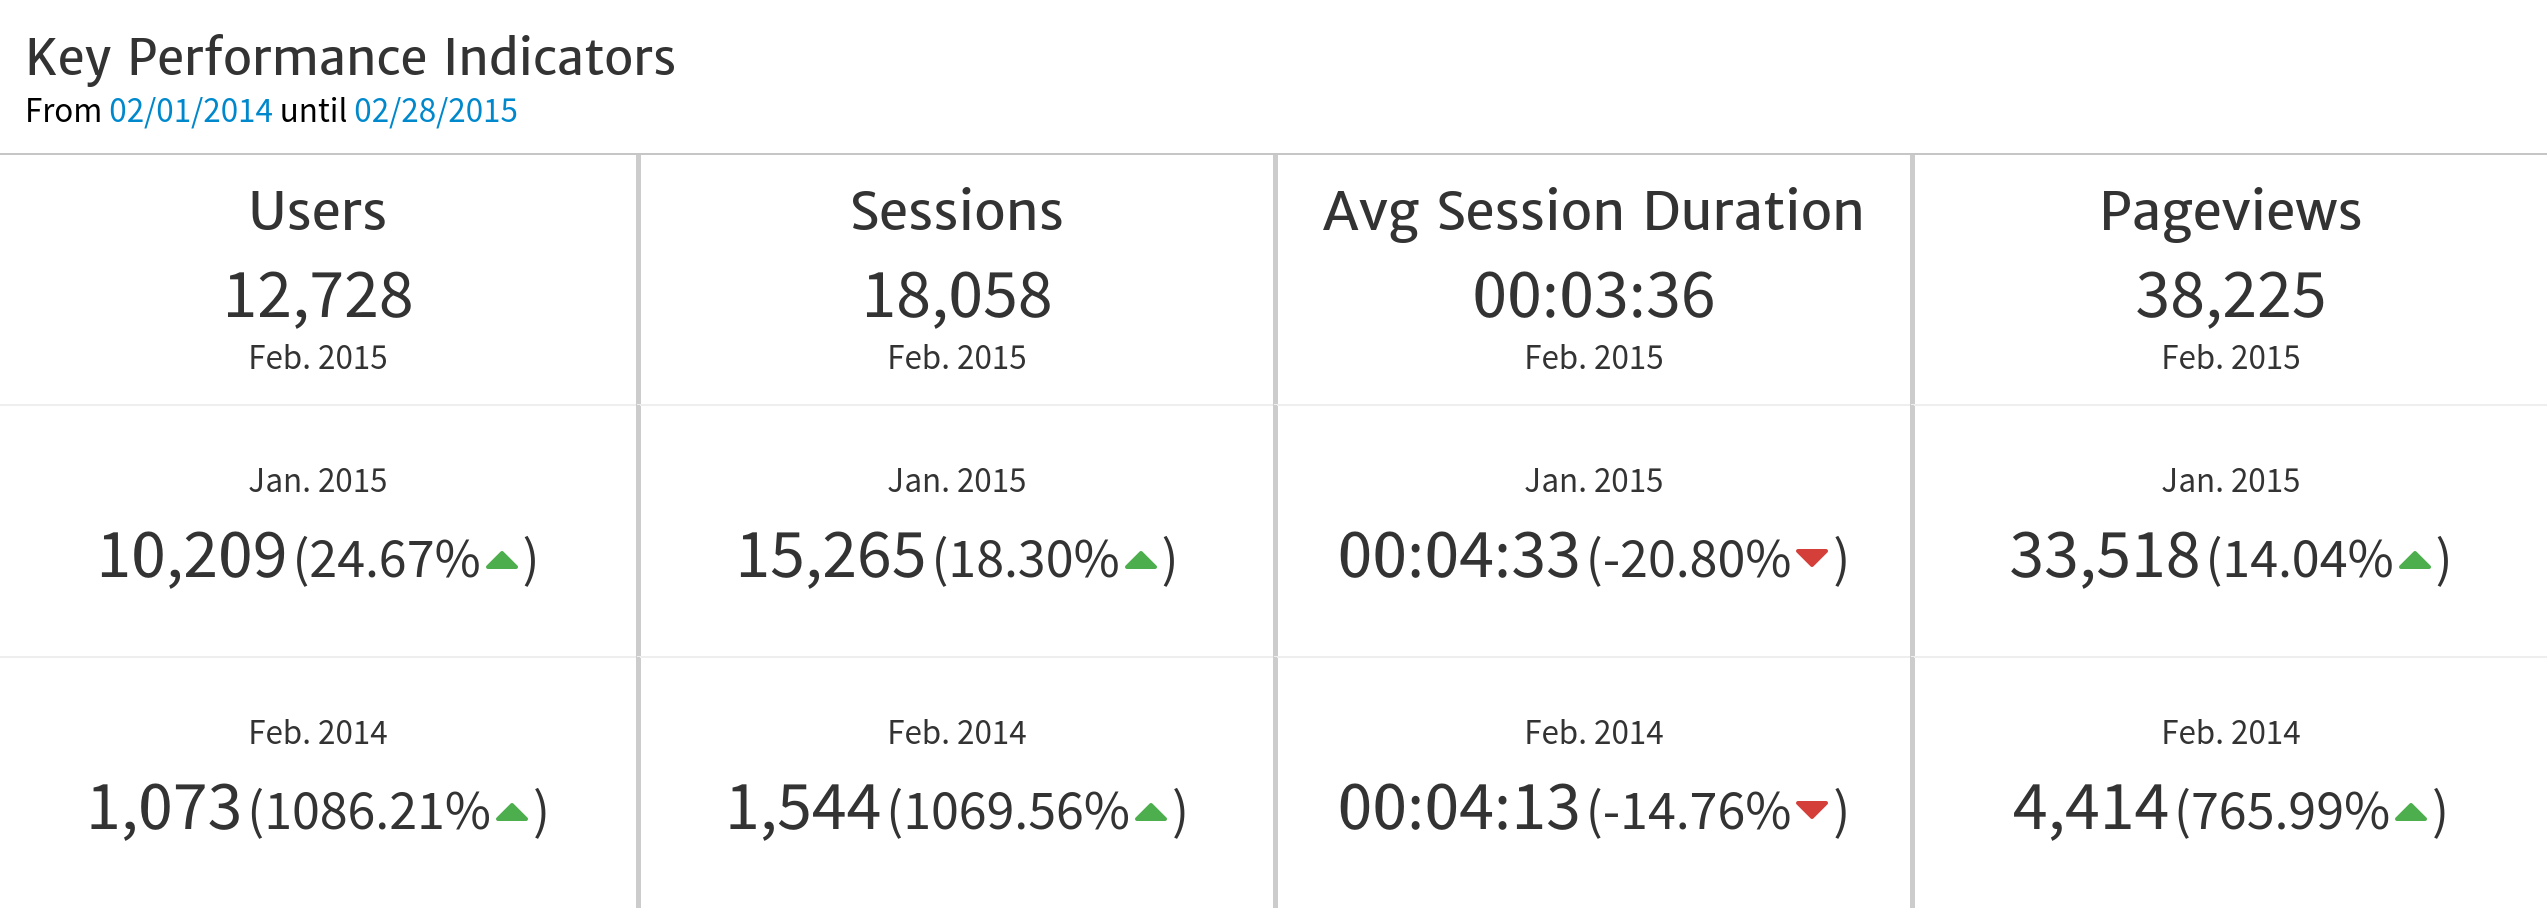Click red down arrow beside -14.76%
Image resolution: width=2547 pixels, height=908 pixels.
(x=1811, y=809)
